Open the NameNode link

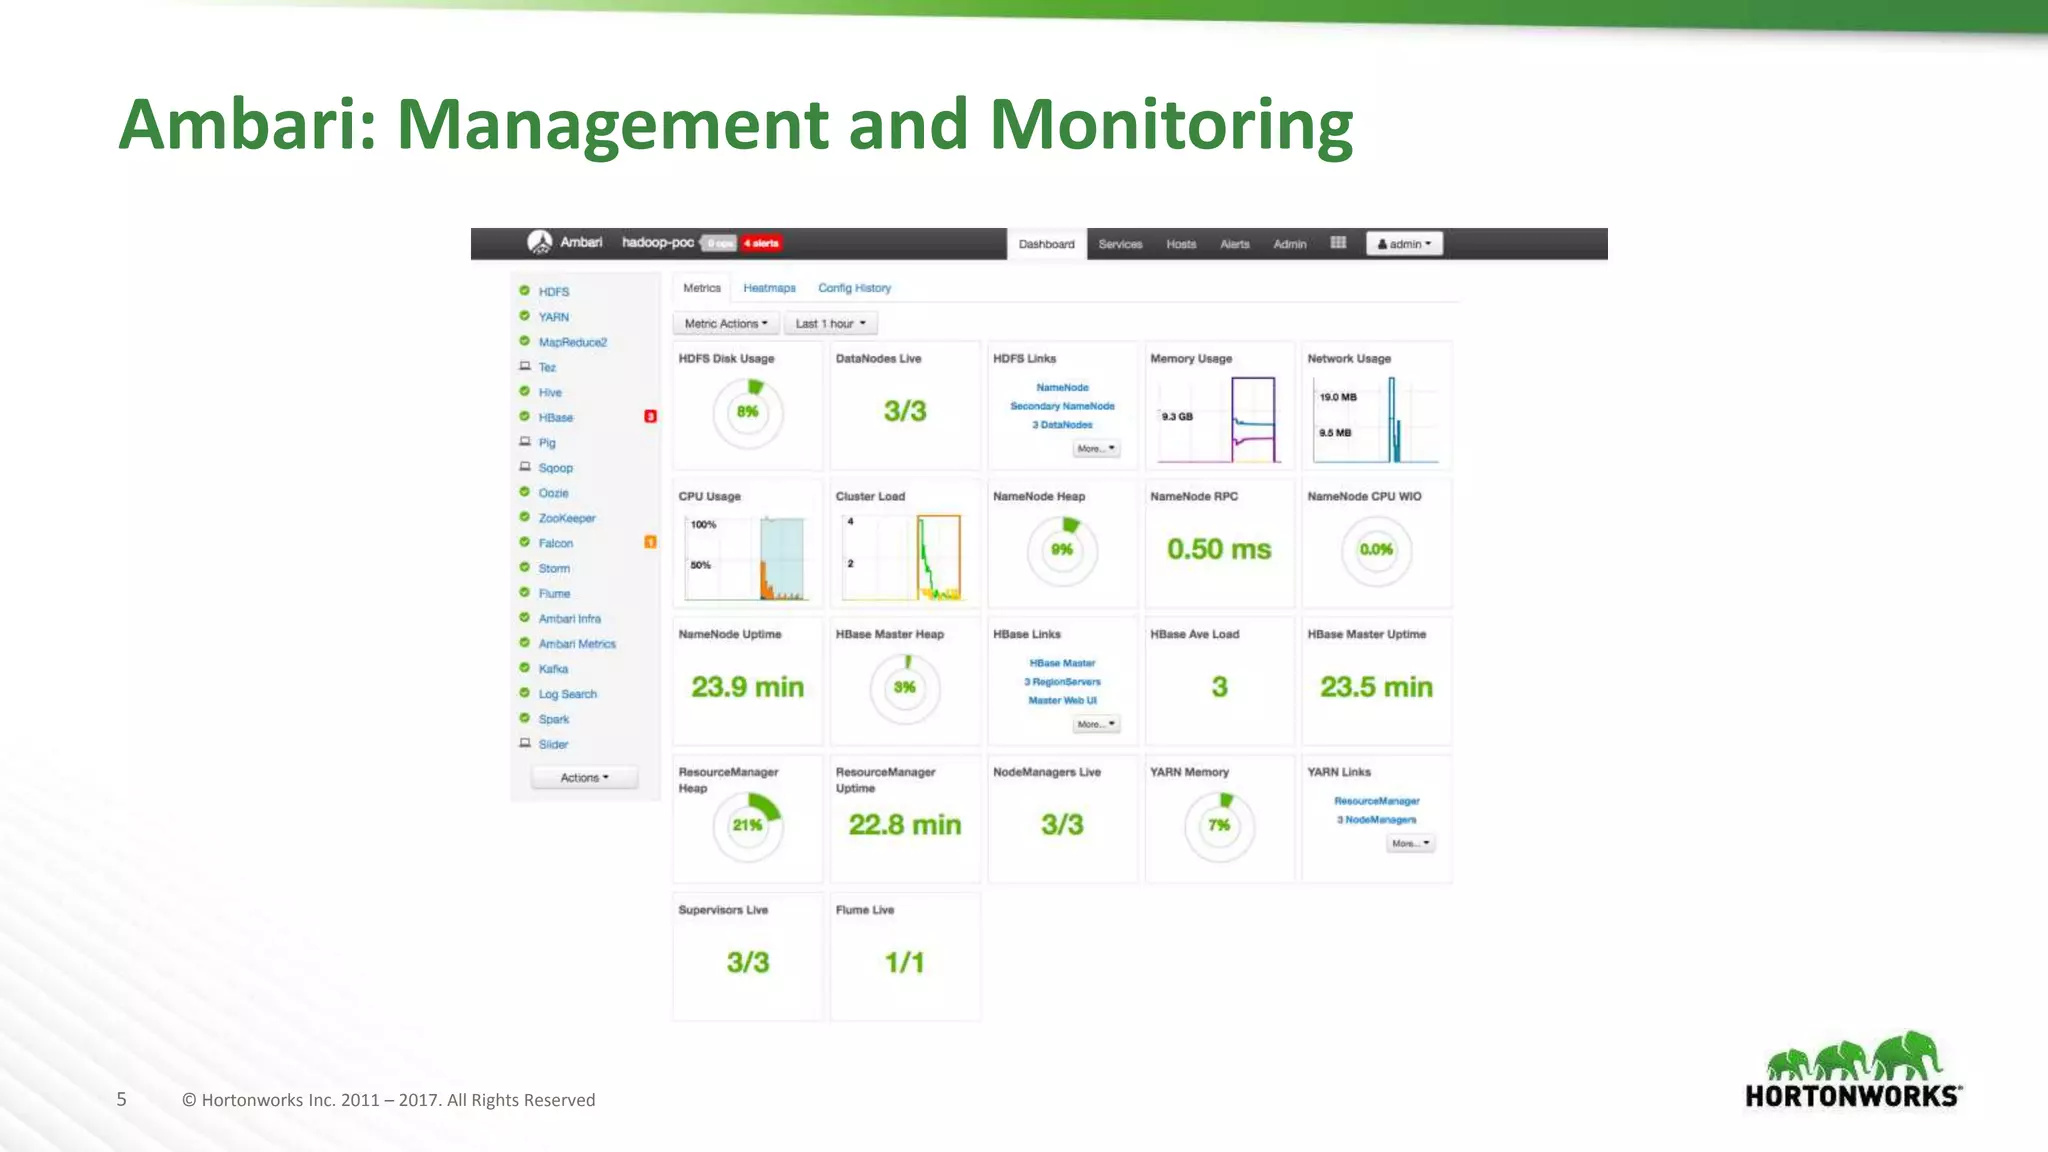(1062, 387)
